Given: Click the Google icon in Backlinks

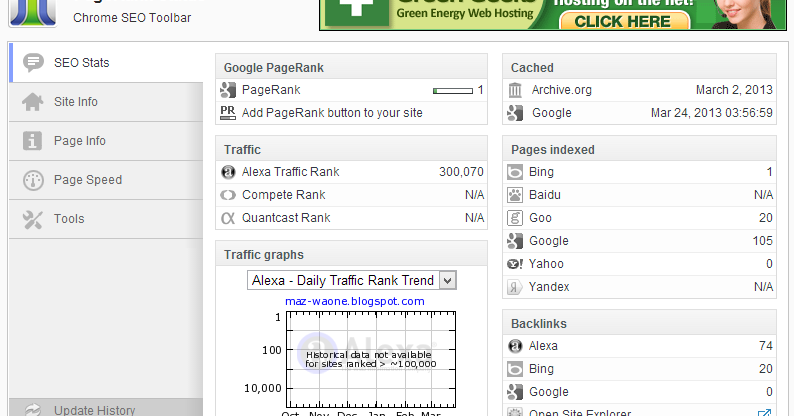Looking at the screenshot, I should click(515, 392).
